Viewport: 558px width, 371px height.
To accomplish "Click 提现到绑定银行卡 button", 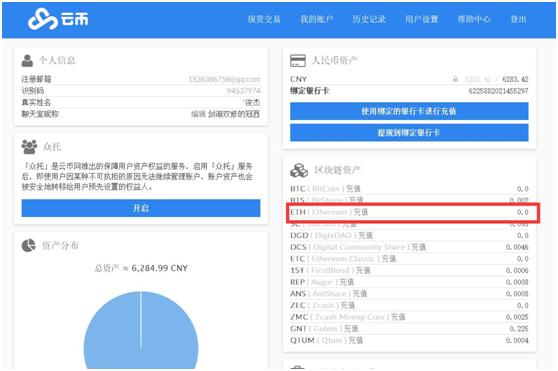I will click(409, 133).
